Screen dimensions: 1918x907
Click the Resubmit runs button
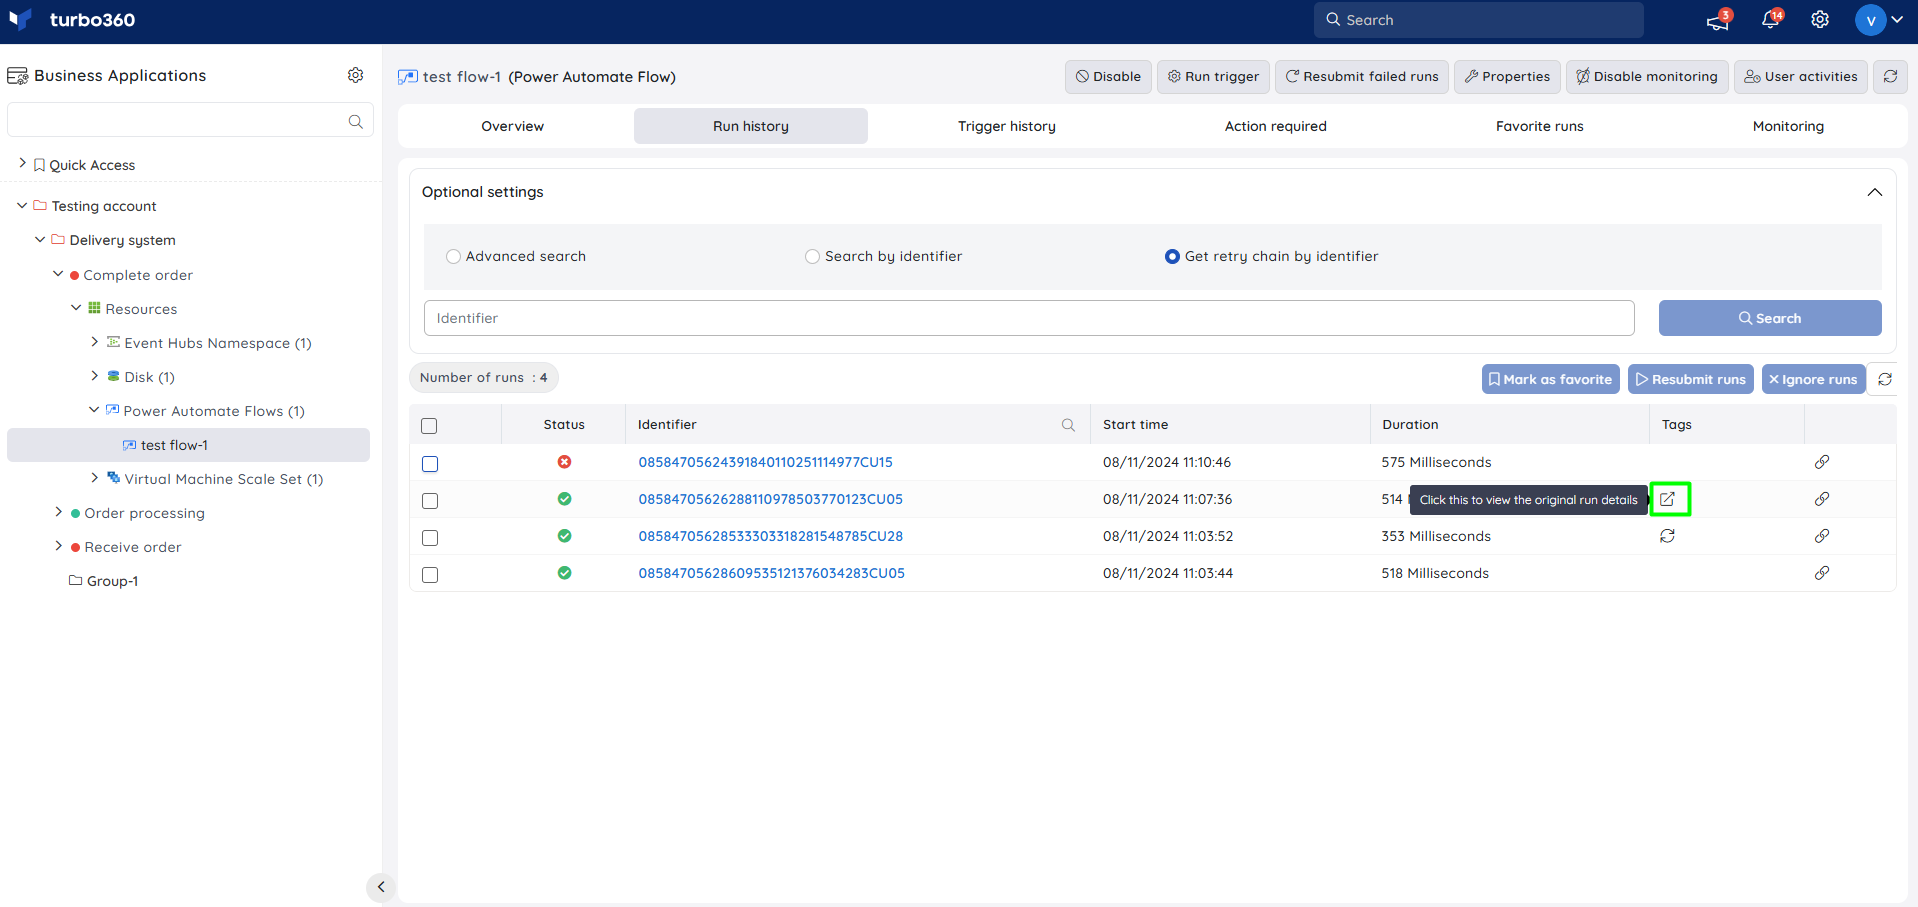point(1690,379)
